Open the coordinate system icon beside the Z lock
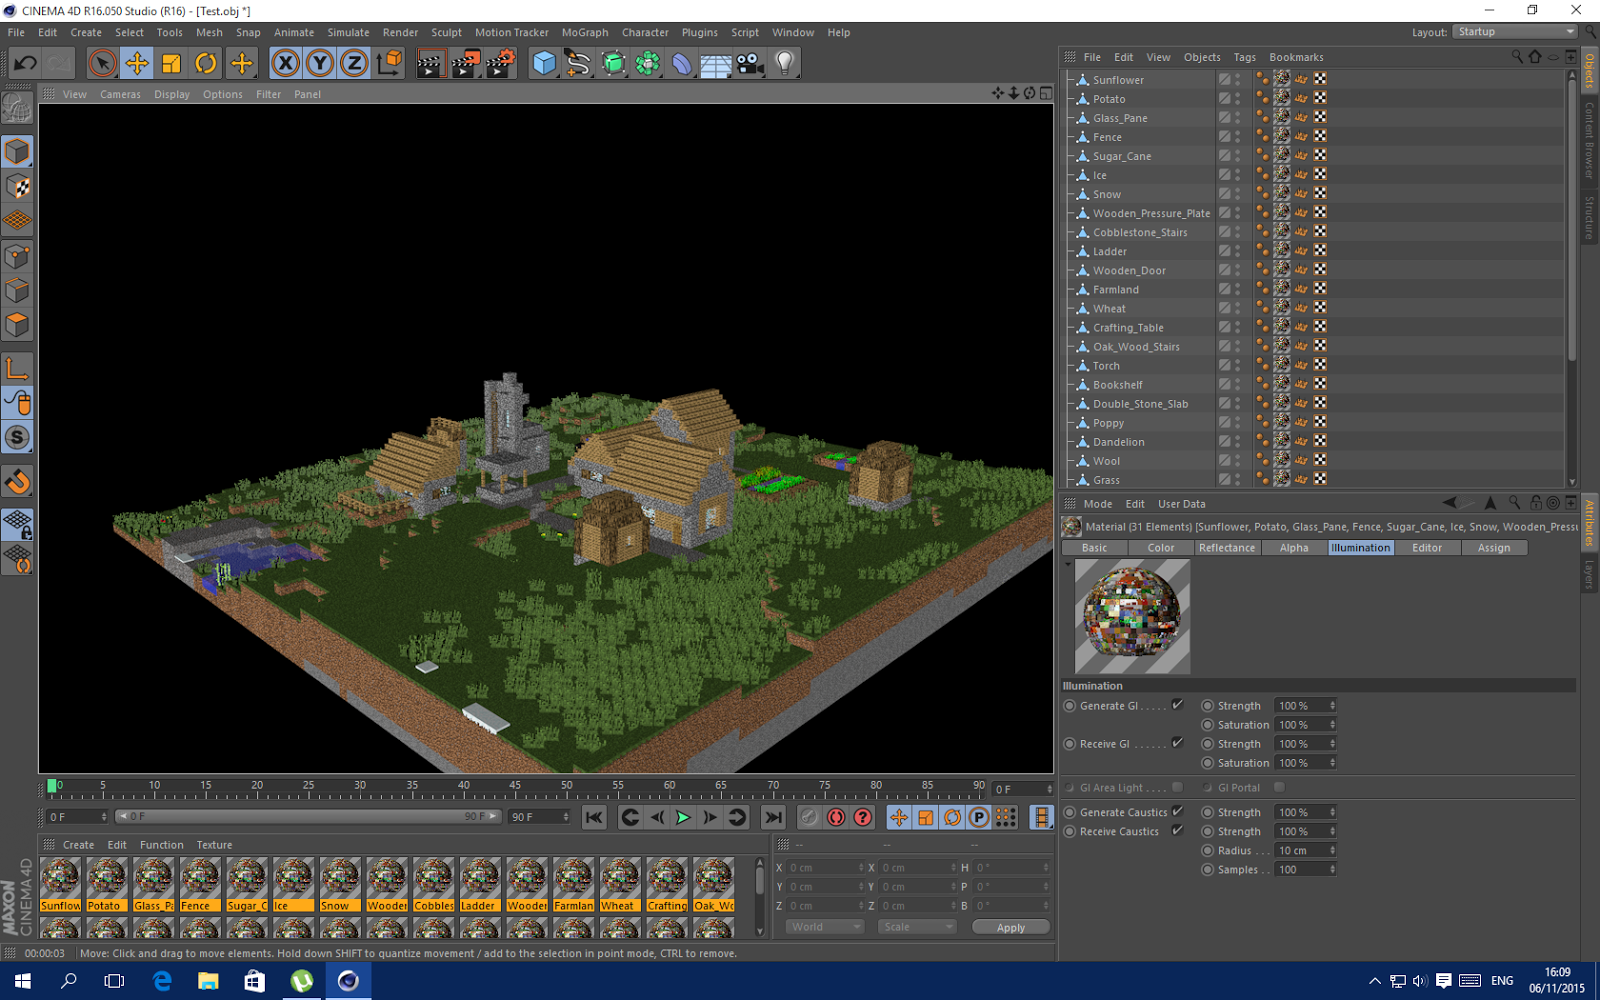The image size is (1600, 1000). point(390,63)
